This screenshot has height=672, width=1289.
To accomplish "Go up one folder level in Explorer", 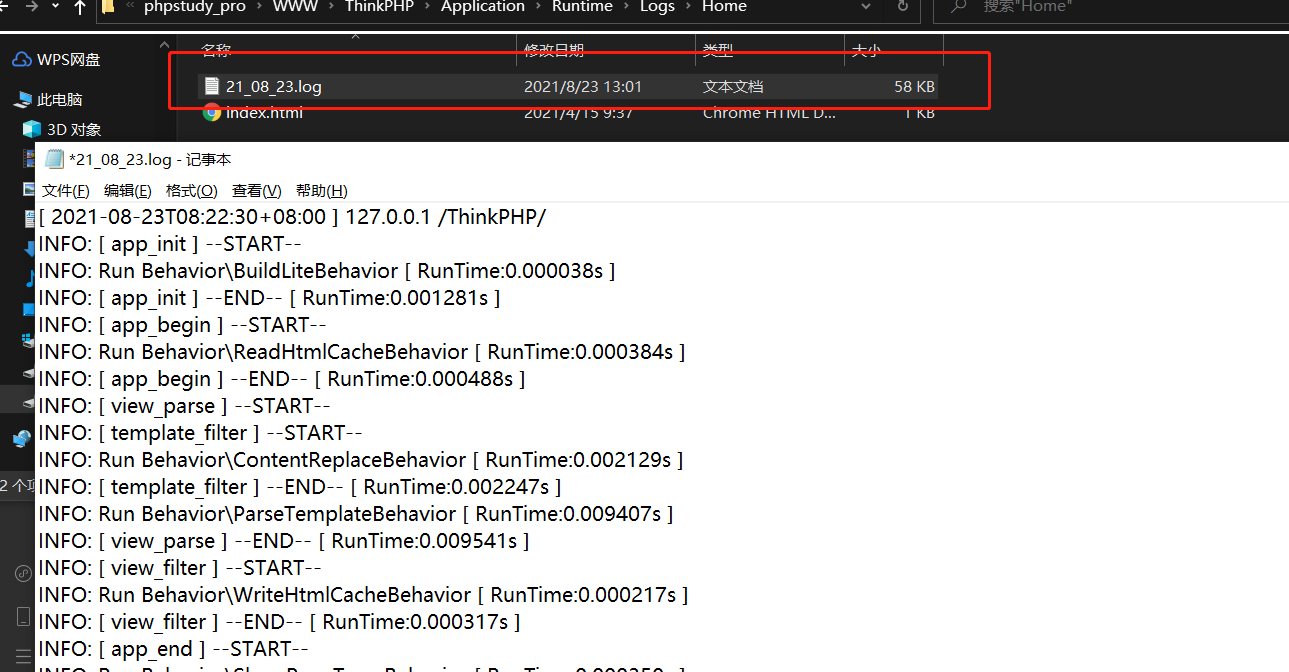I will [x=79, y=6].
